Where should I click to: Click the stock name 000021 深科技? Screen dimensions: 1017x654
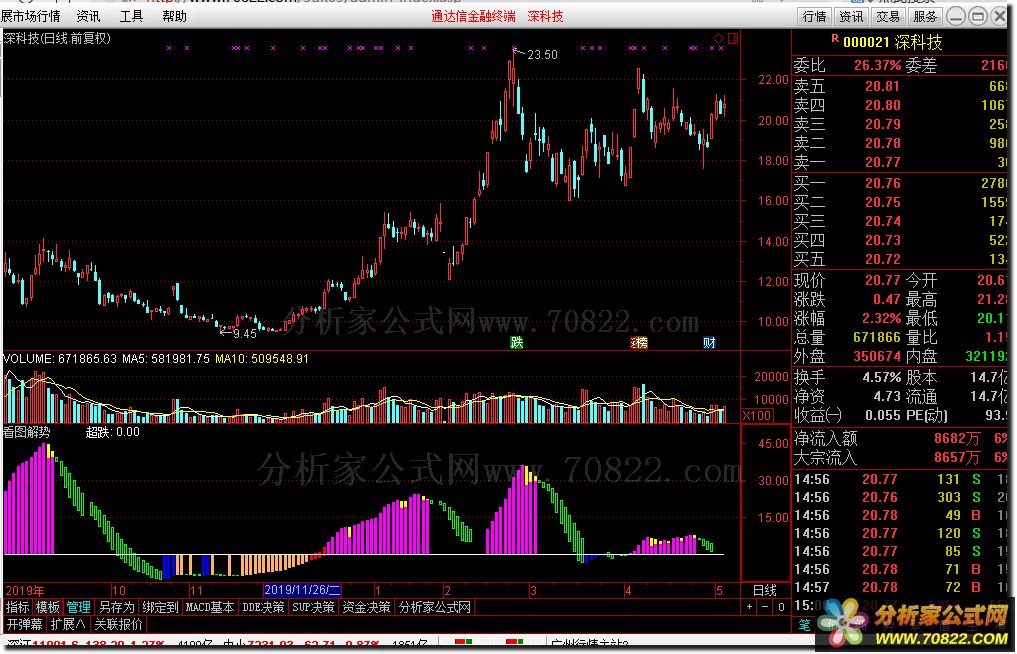(893, 42)
